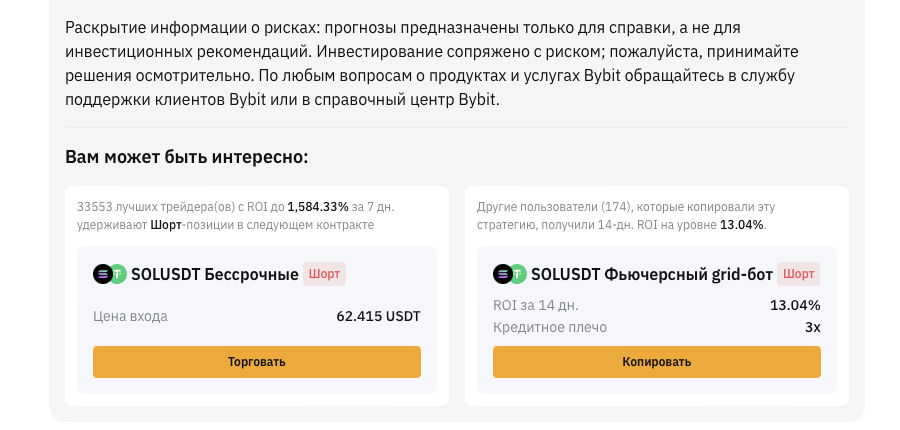Click the Solana logo in the Бессрочные card
Screen dimensions: 900x430
102,274
